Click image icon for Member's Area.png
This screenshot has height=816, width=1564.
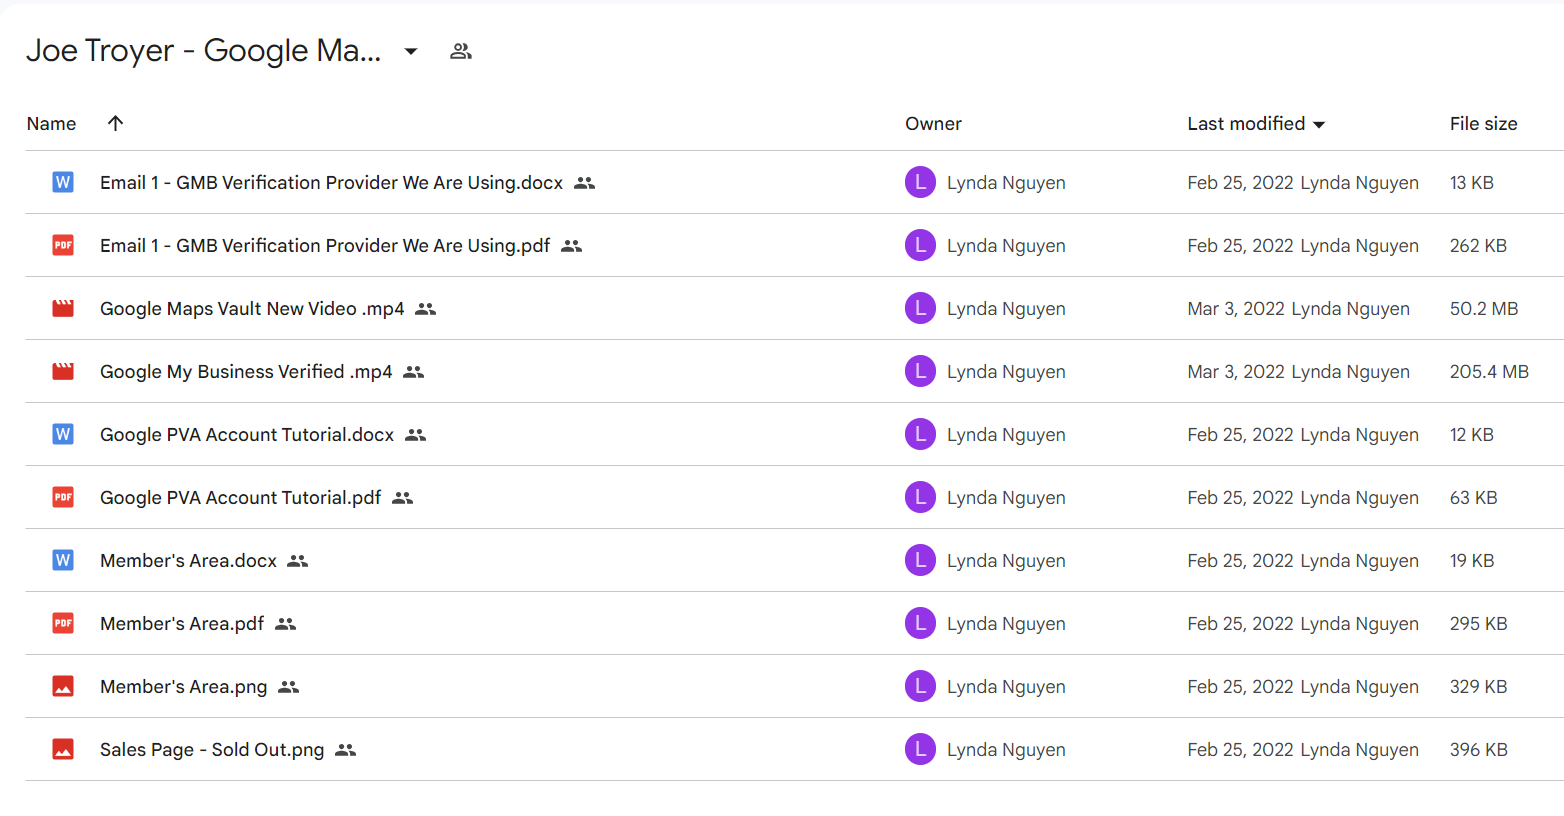tap(63, 686)
